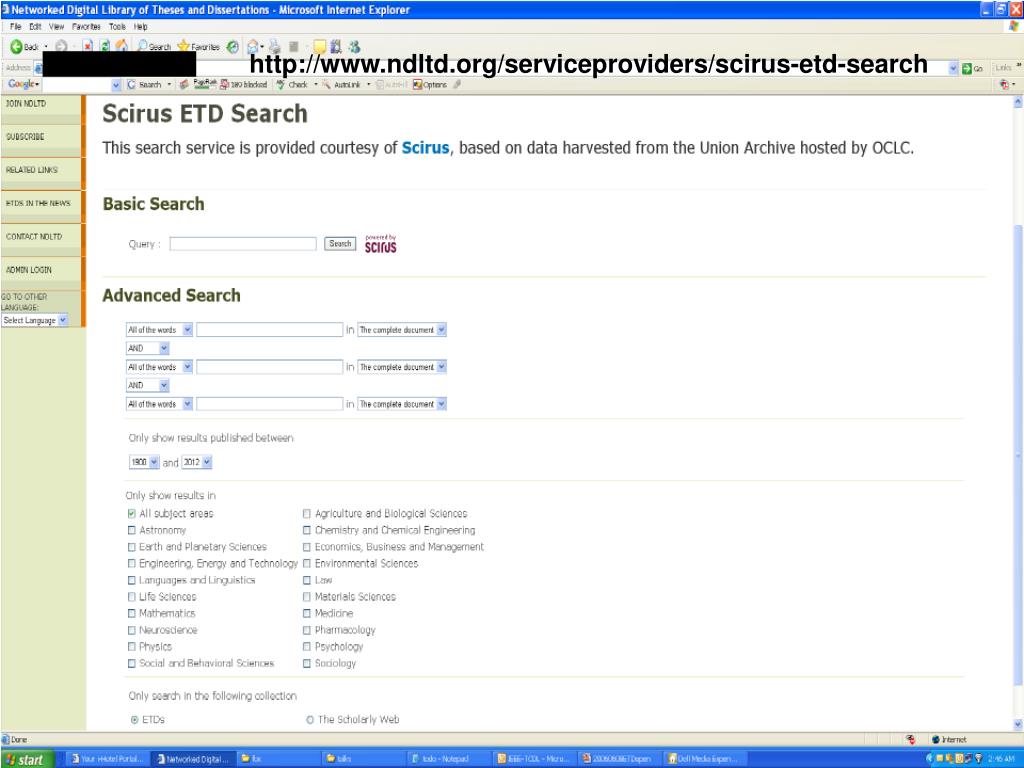Click Google toolbar Search button

(x=144, y=84)
